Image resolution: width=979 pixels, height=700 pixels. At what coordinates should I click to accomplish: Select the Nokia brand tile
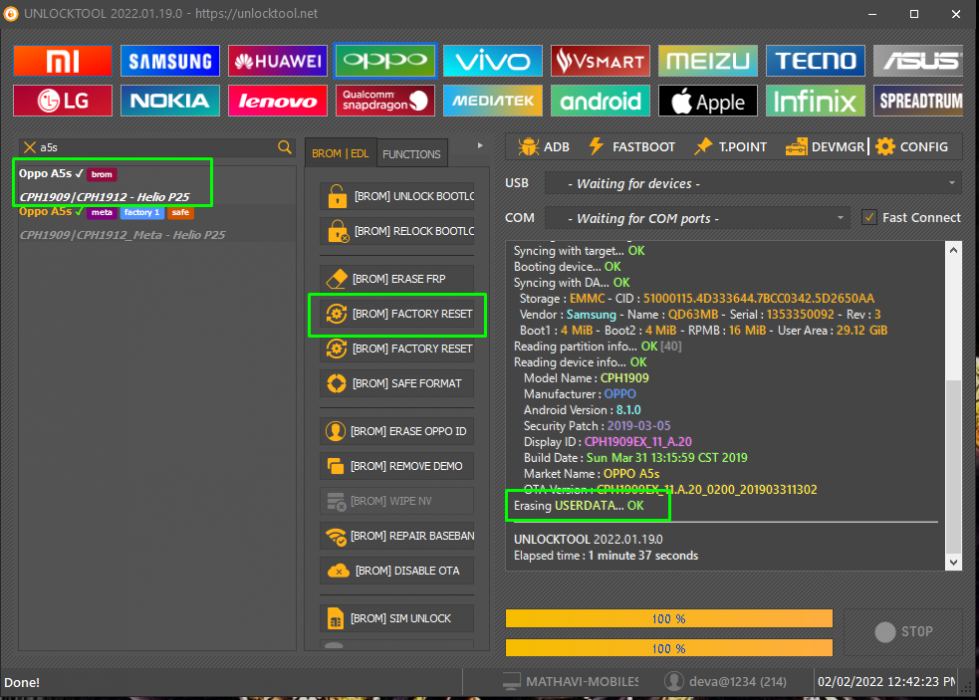(170, 101)
